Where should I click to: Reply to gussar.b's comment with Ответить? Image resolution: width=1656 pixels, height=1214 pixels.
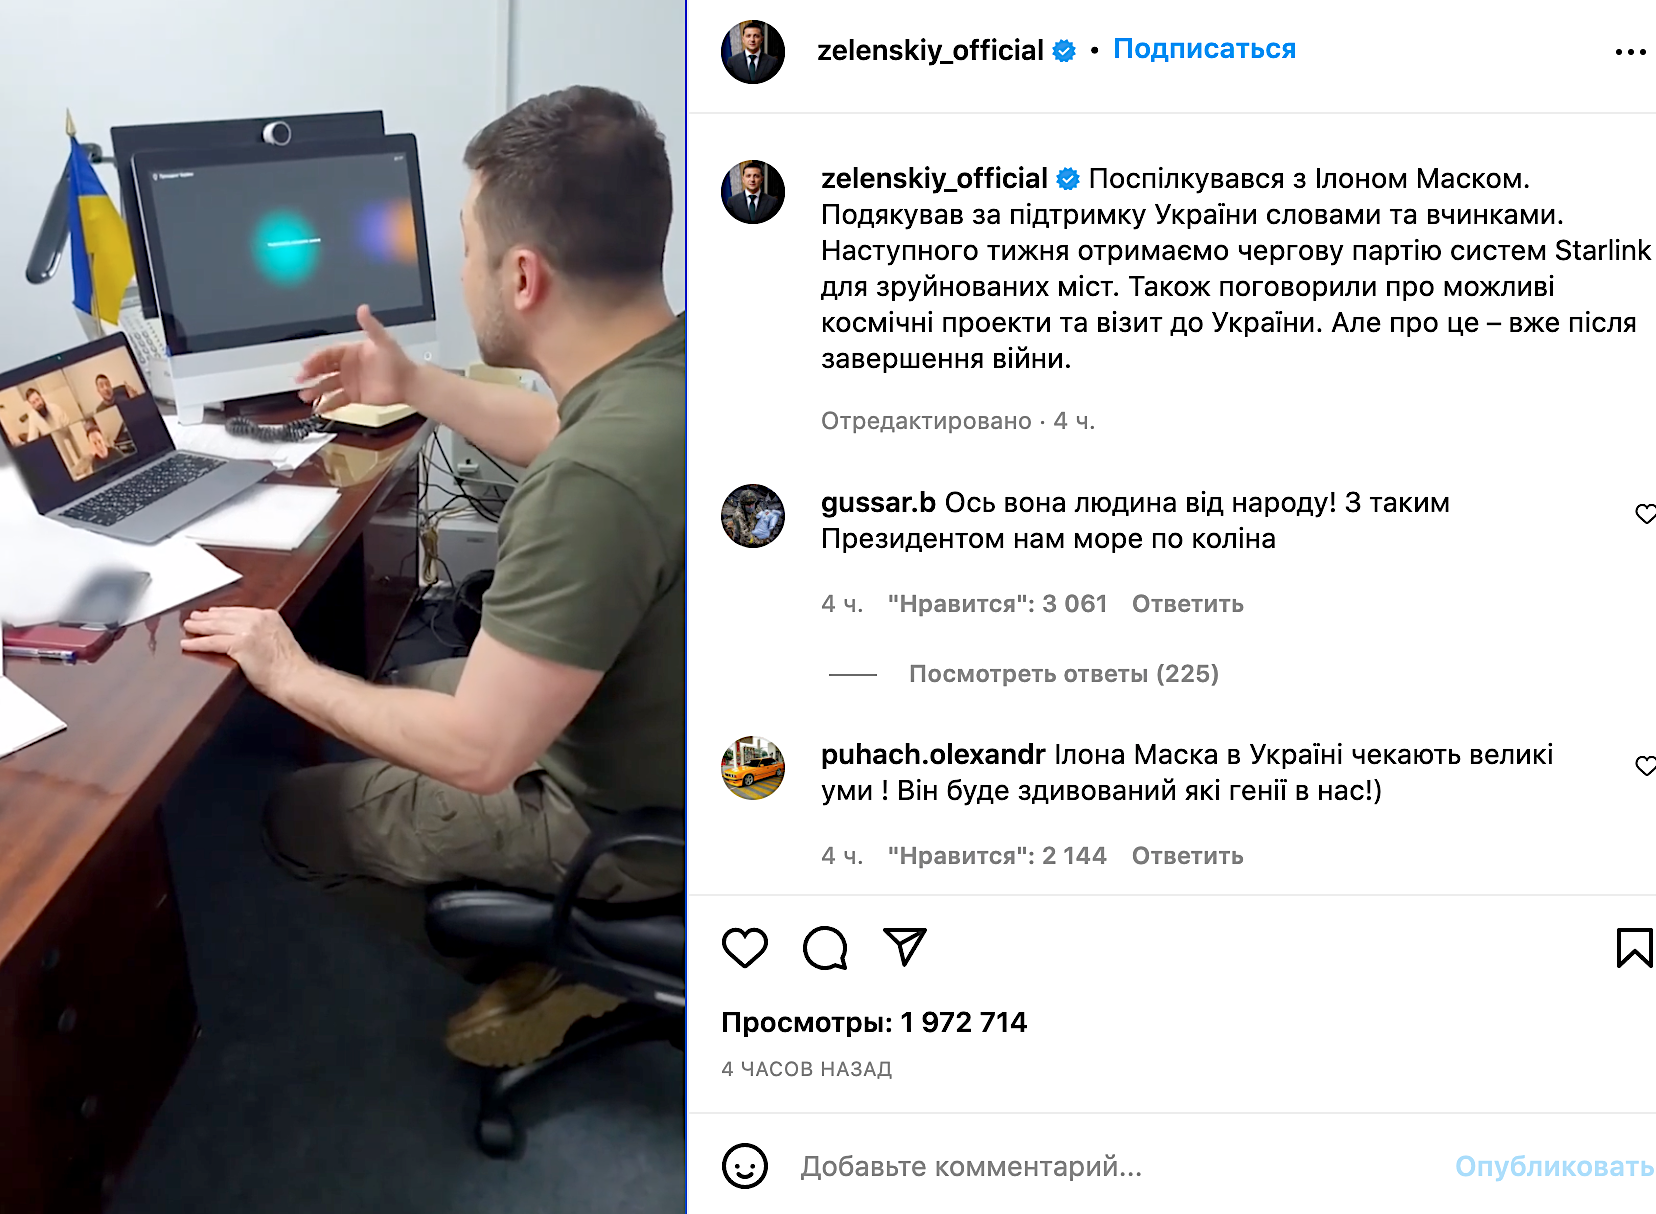point(1187,604)
